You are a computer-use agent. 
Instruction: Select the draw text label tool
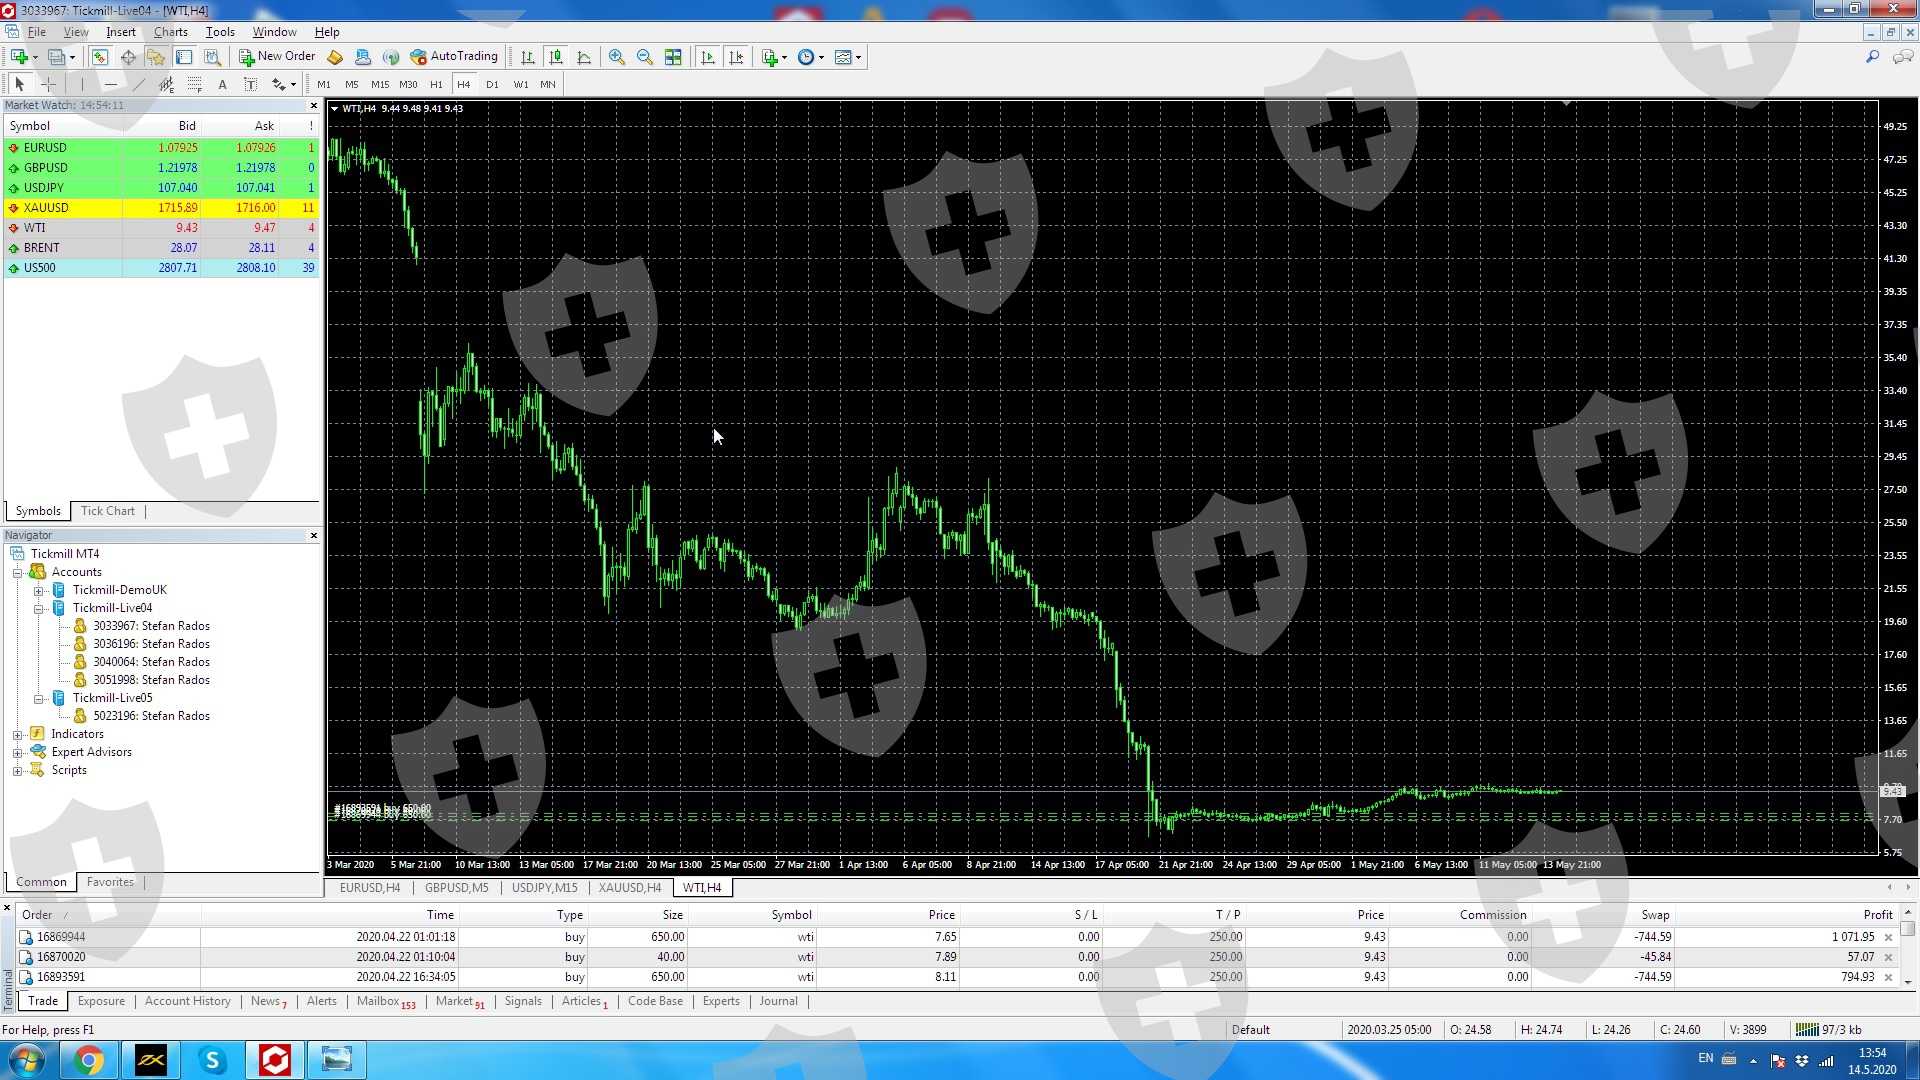point(251,85)
